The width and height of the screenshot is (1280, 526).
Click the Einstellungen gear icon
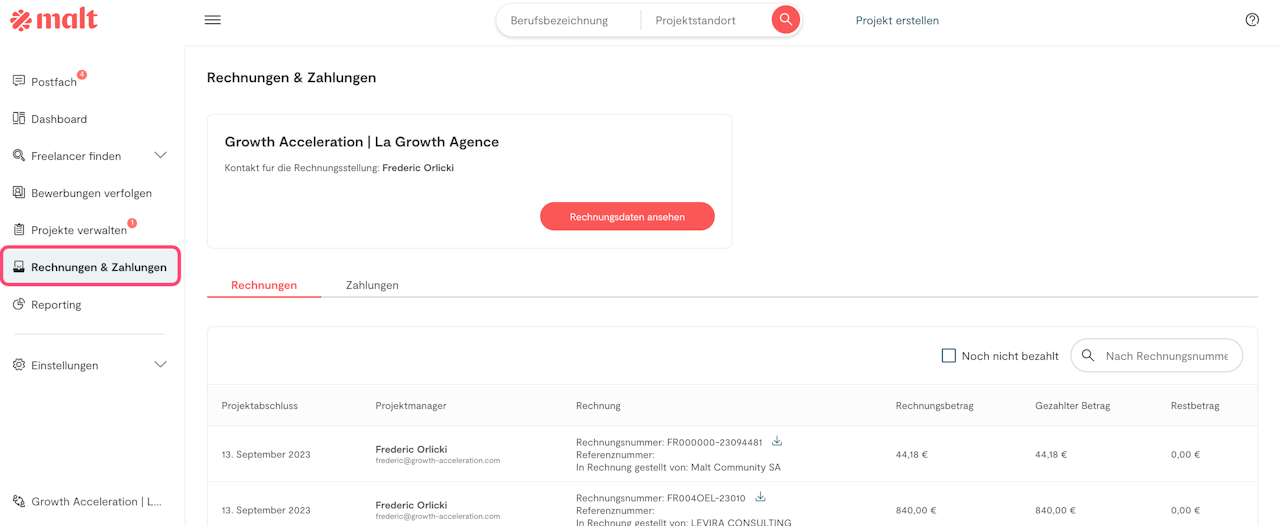[x=19, y=365]
